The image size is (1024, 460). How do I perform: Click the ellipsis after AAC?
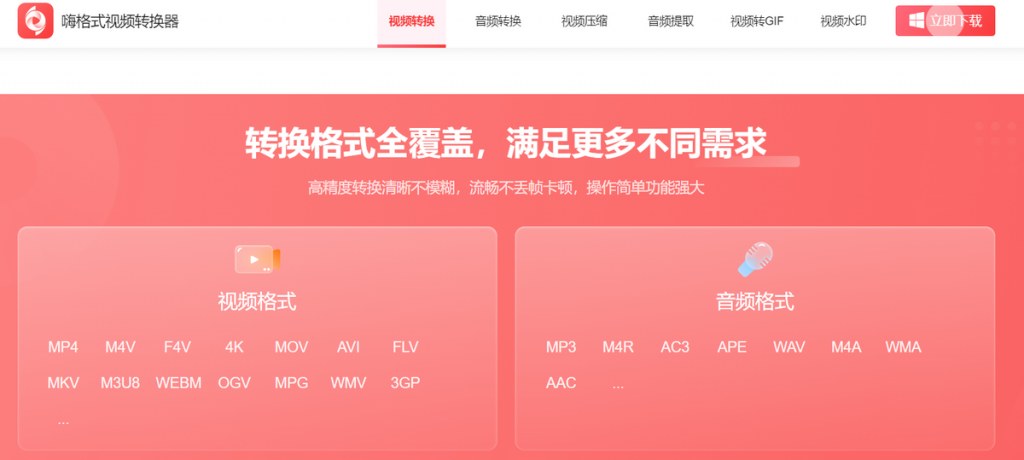pyautogui.click(x=618, y=386)
